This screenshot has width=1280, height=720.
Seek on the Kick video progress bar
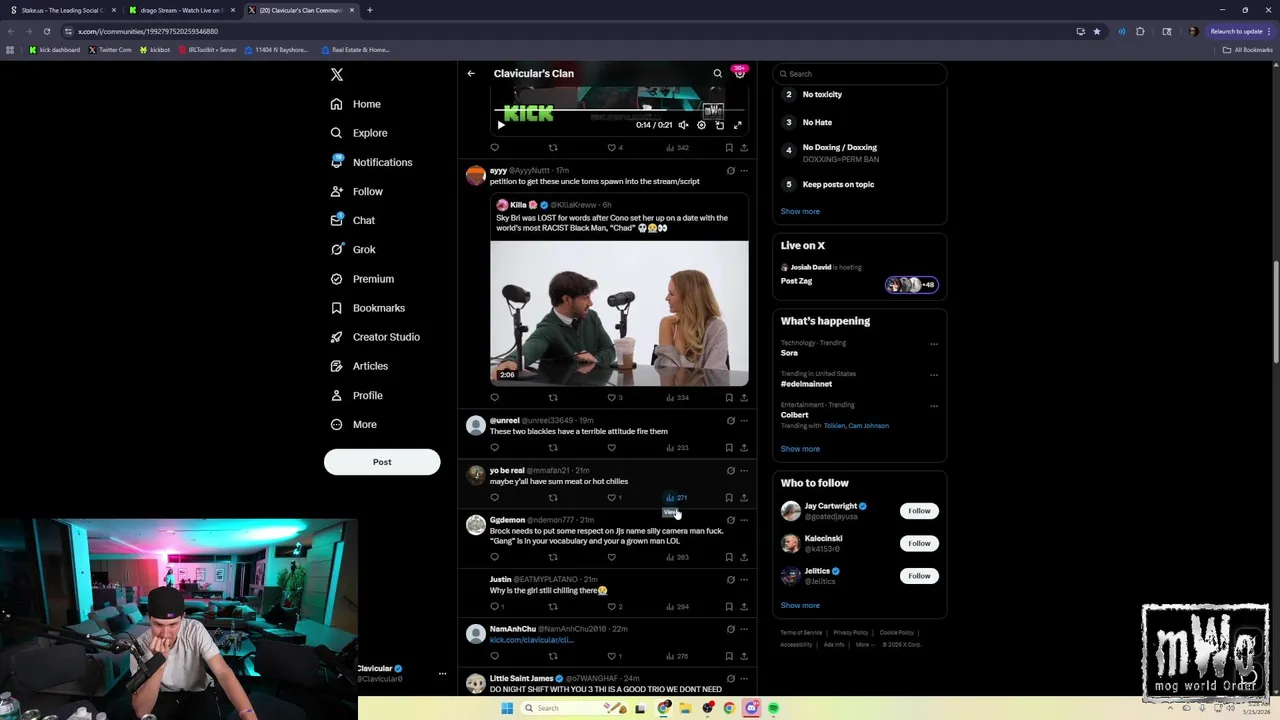tap(619, 112)
